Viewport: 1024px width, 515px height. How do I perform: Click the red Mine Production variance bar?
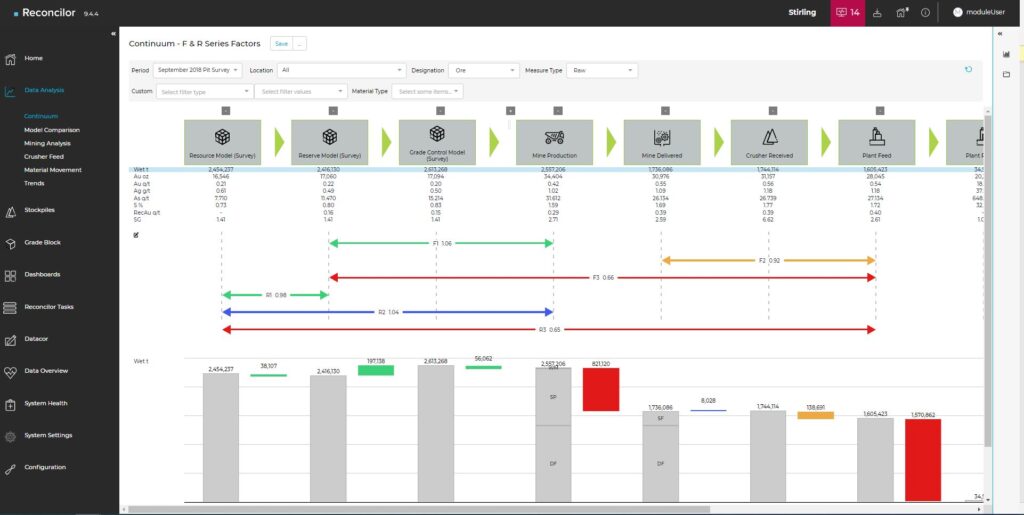coord(602,389)
